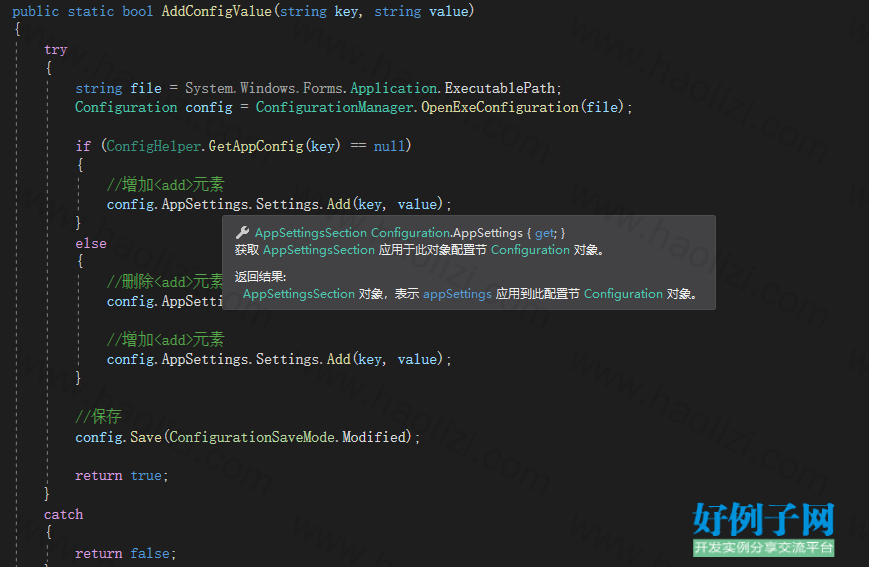Click the 'catch' keyword

click(x=63, y=514)
